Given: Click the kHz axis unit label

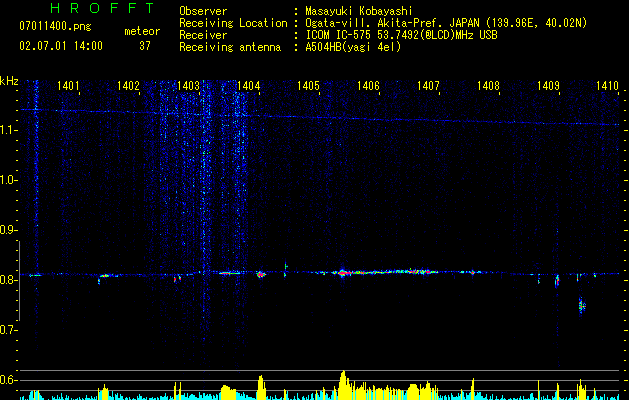Looking at the screenshot, I should [9, 81].
